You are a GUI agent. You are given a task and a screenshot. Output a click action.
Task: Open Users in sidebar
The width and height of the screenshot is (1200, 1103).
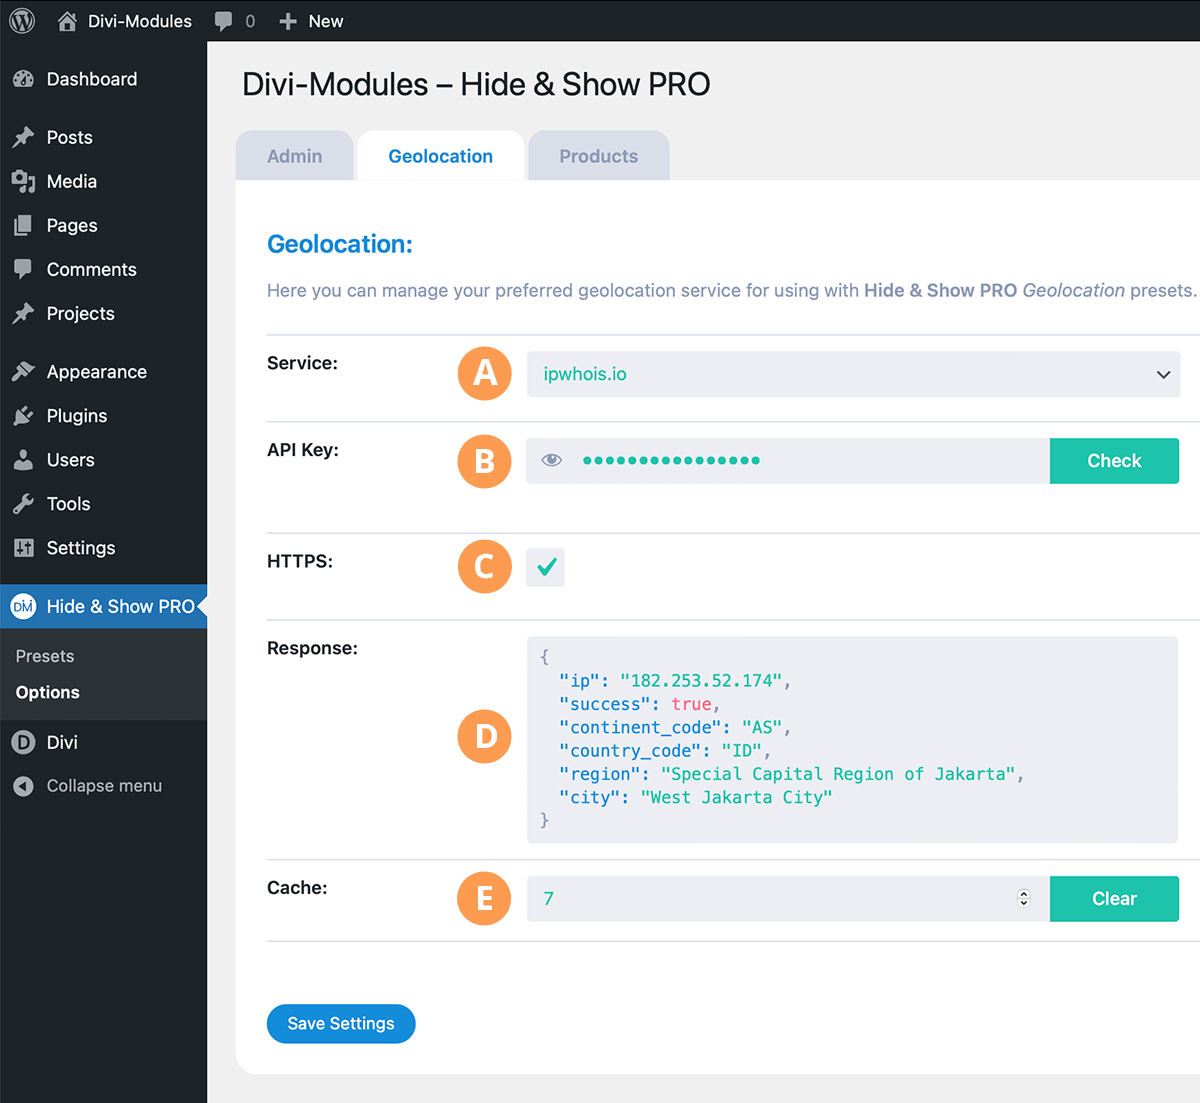tap(70, 459)
